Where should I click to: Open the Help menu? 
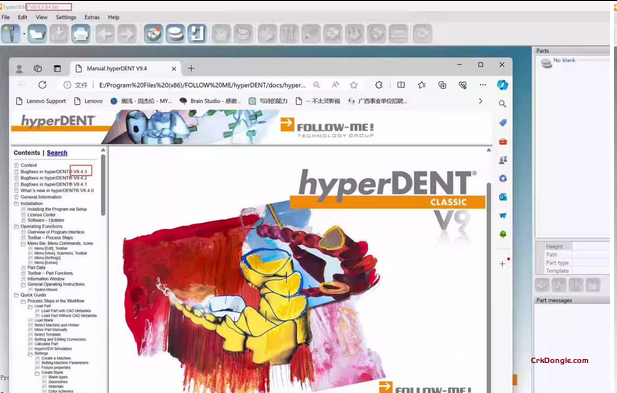point(113,17)
